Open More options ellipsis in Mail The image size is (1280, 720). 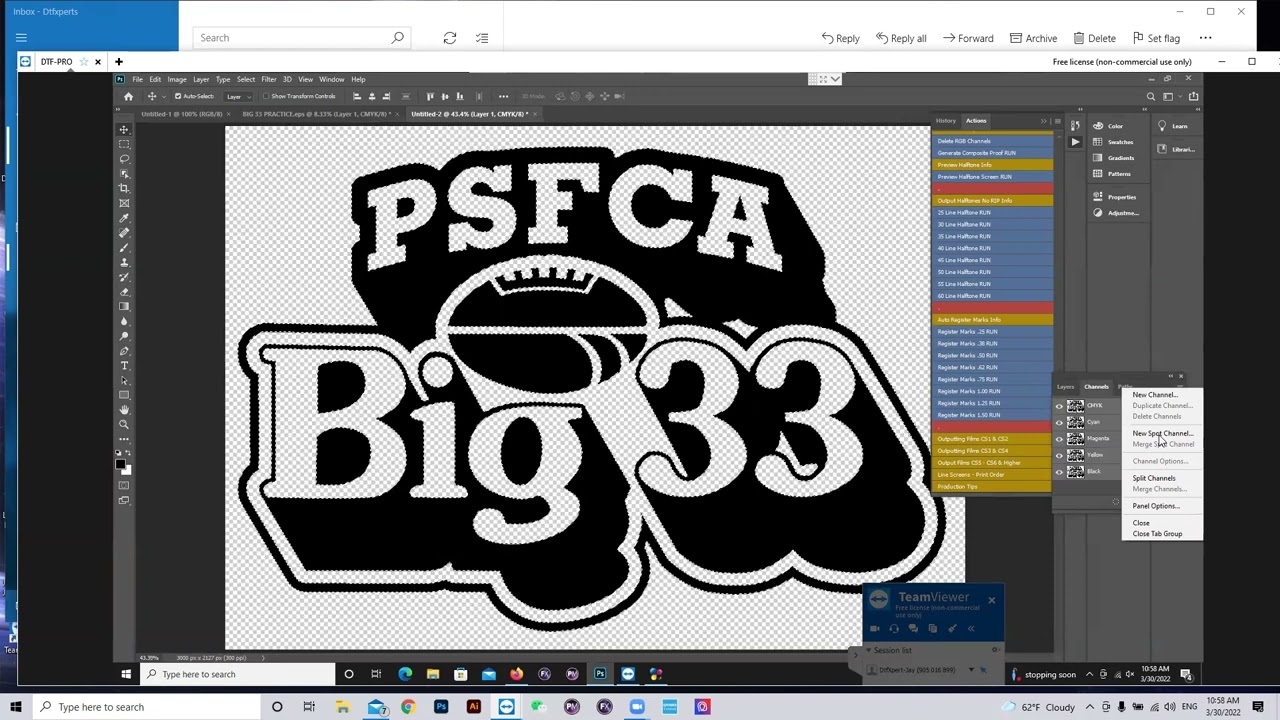point(1205,38)
